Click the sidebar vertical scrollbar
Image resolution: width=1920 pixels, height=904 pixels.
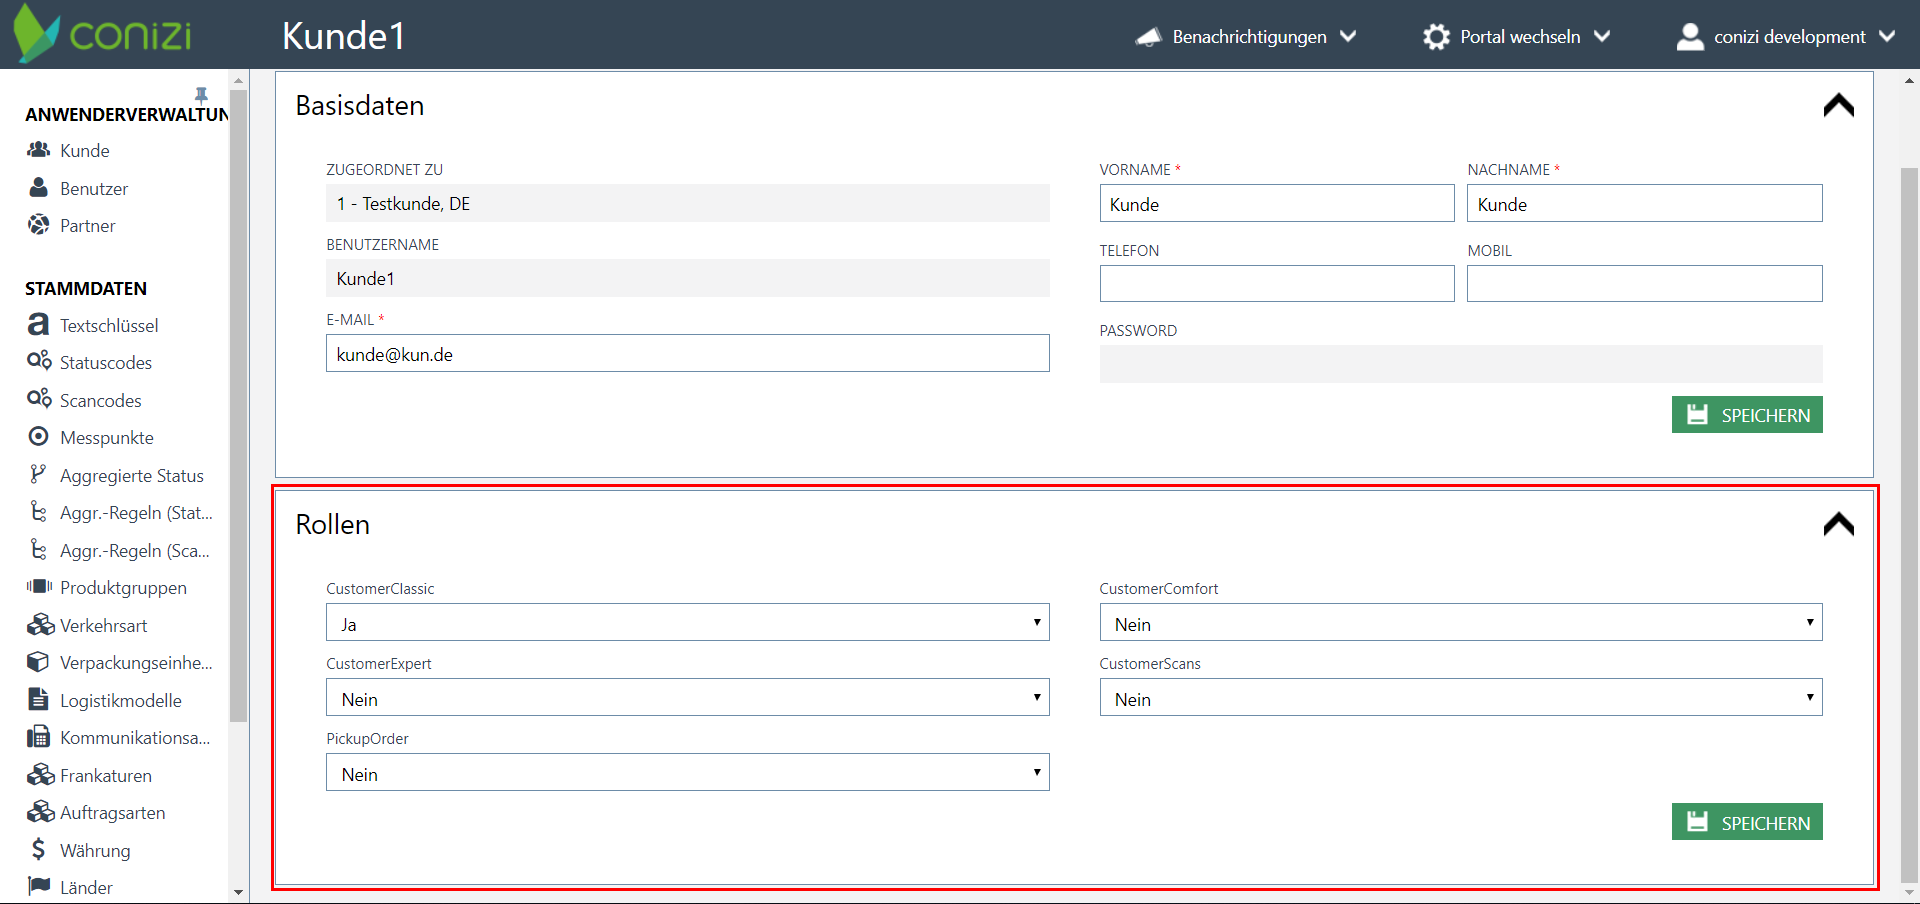pyautogui.click(x=238, y=400)
